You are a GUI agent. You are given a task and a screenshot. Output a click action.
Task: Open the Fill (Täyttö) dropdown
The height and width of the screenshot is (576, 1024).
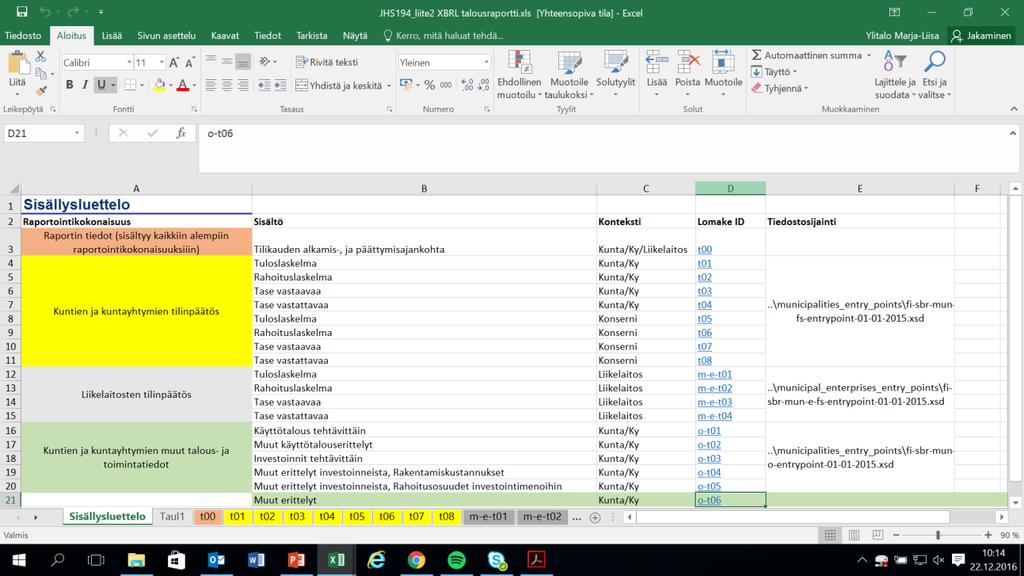[774, 72]
